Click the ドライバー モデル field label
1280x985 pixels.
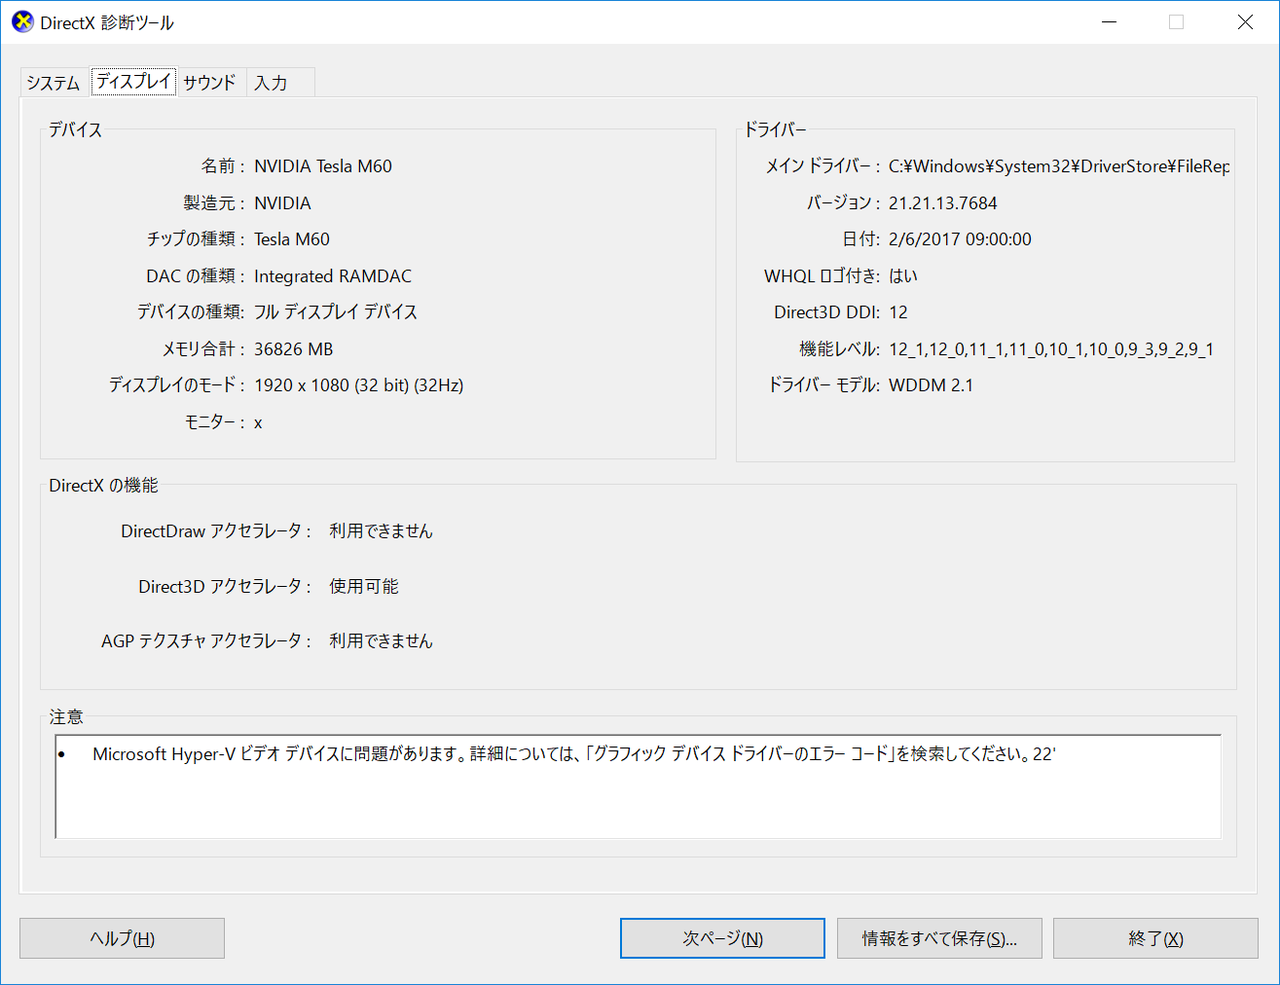click(x=824, y=385)
